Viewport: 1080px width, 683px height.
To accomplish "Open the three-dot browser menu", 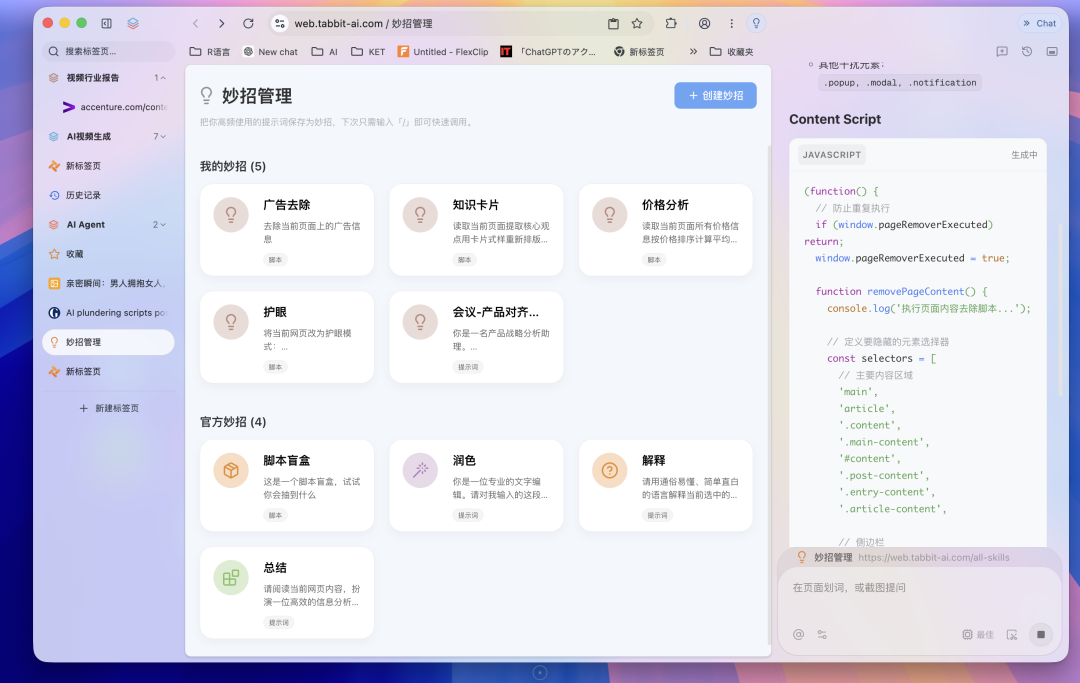I will [731, 23].
